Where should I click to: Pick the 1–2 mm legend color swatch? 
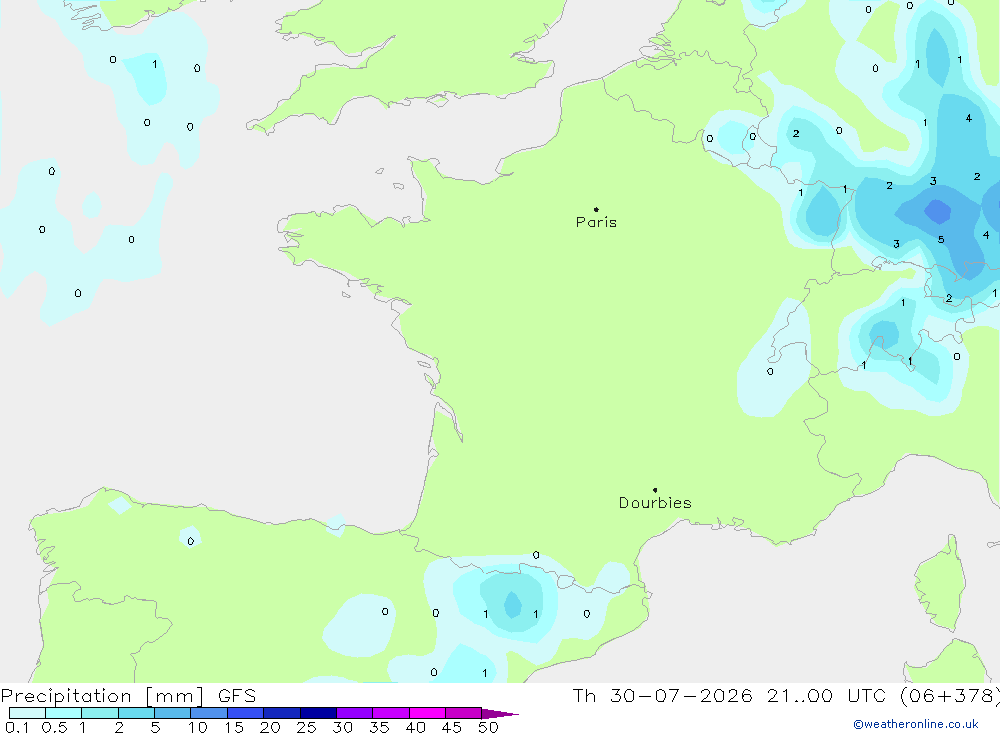click(x=100, y=713)
